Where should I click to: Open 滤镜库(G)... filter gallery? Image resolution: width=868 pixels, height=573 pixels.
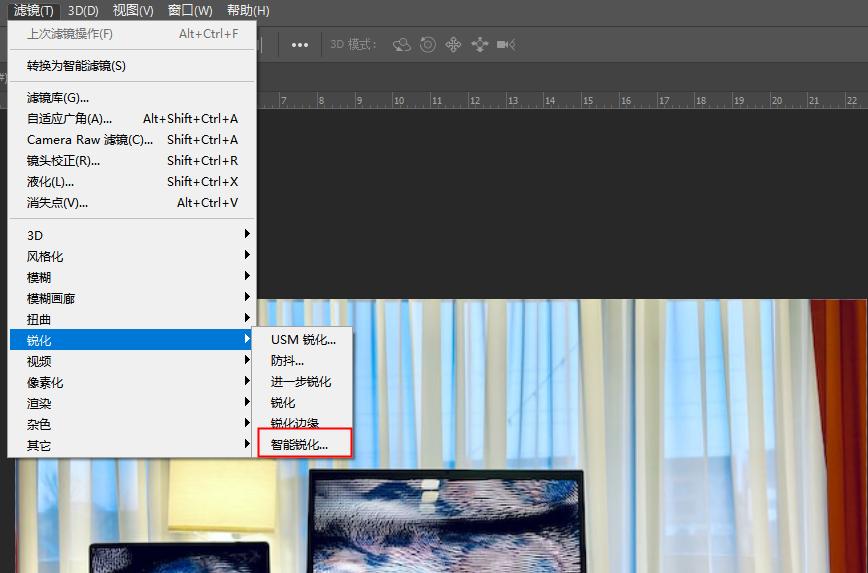(x=132, y=98)
